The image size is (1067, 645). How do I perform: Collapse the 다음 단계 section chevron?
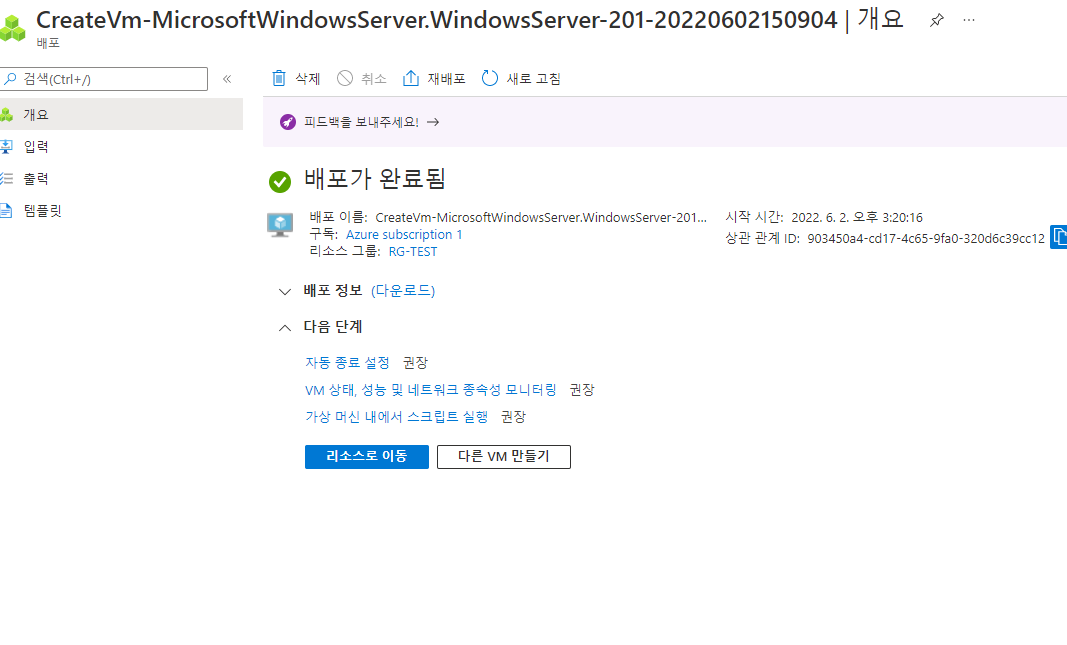click(284, 327)
